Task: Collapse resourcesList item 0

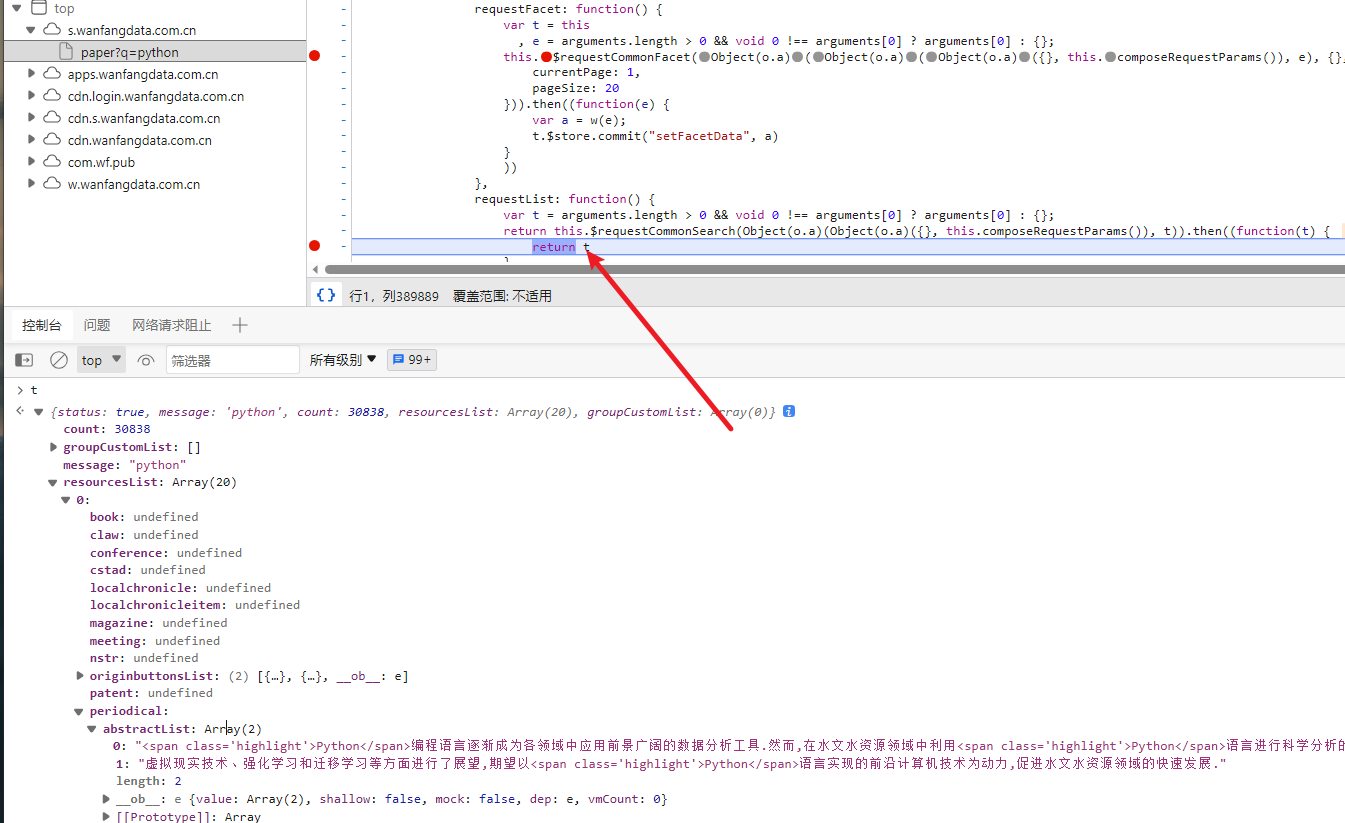Action: [66, 500]
